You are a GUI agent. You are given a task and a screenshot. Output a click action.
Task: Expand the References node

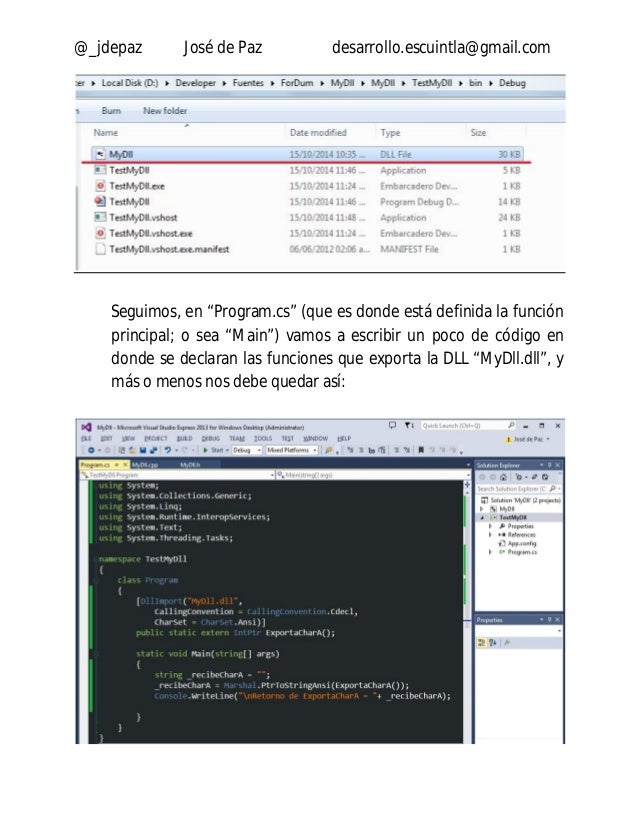click(490, 535)
